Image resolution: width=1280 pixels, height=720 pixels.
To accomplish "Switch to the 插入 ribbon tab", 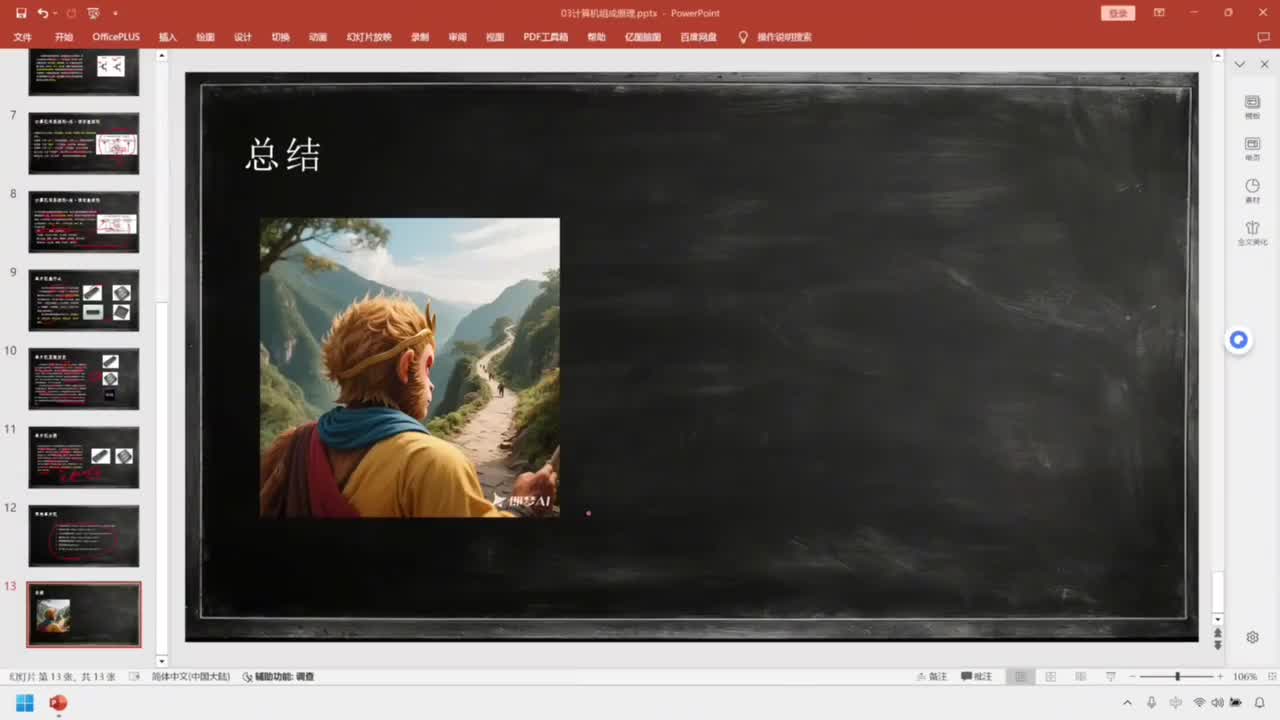I will click(167, 37).
